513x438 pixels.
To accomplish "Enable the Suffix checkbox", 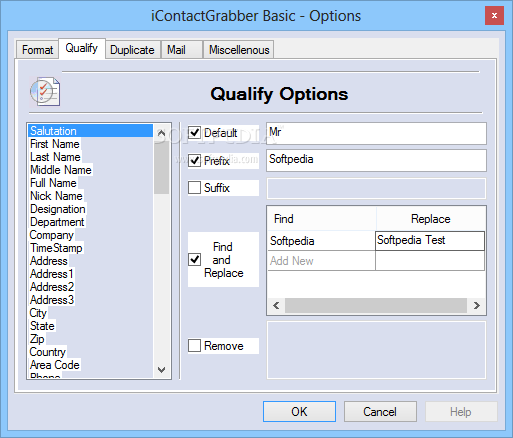I will 194,188.
